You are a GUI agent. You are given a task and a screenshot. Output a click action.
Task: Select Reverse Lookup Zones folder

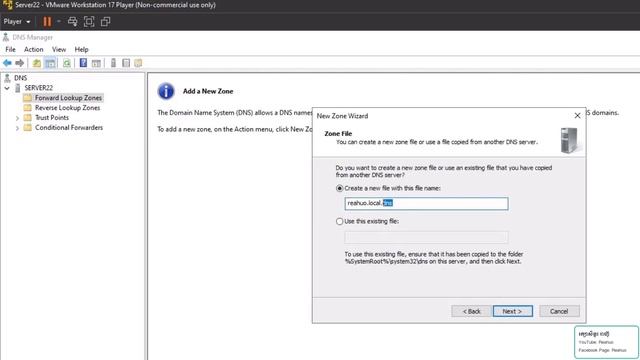pyautogui.click(x=67, y=108)
